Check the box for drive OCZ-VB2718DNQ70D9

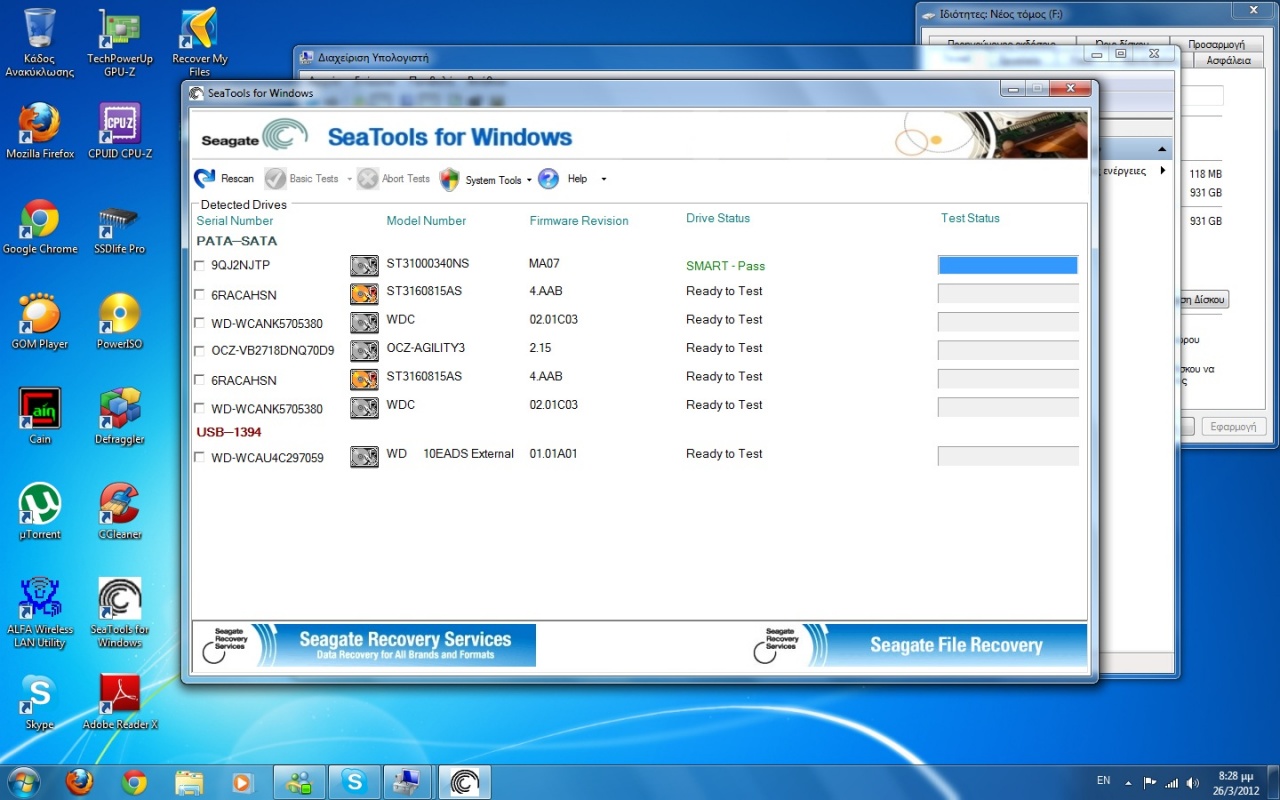199,351
